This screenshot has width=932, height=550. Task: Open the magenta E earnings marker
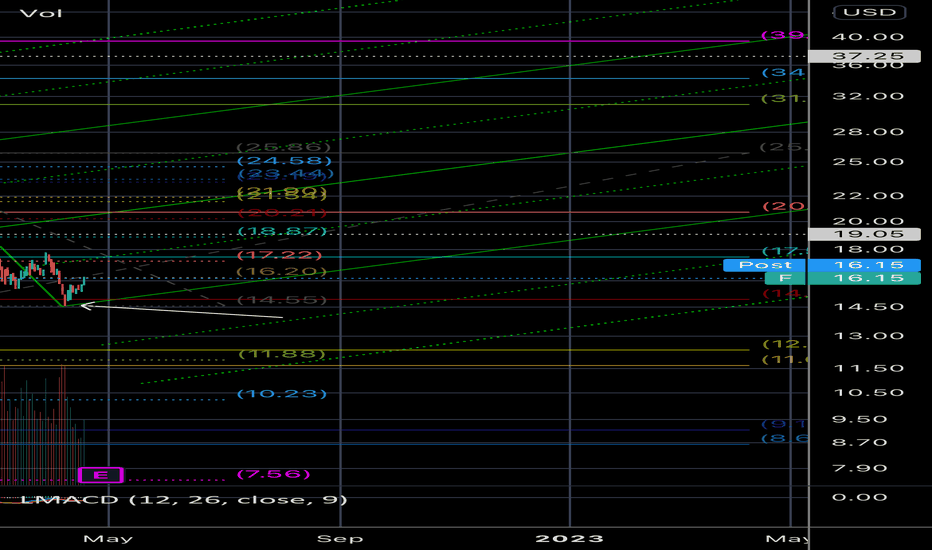click(x=101, y=475)
